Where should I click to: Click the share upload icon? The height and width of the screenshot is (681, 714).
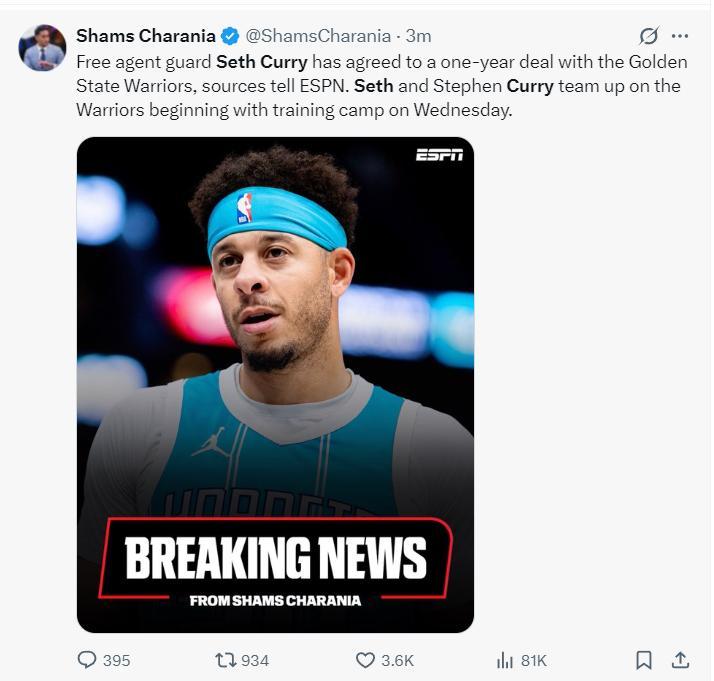coord(680,660)
